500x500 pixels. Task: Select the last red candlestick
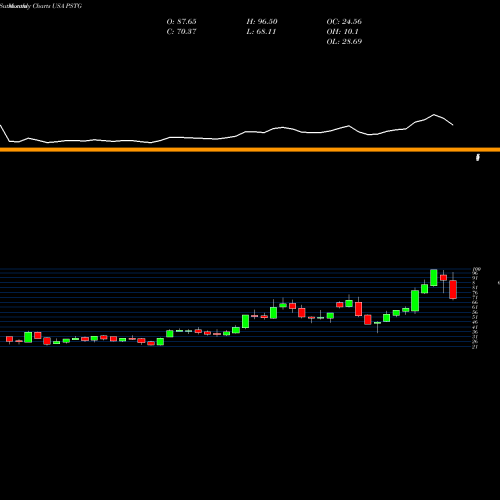[453, 289]
